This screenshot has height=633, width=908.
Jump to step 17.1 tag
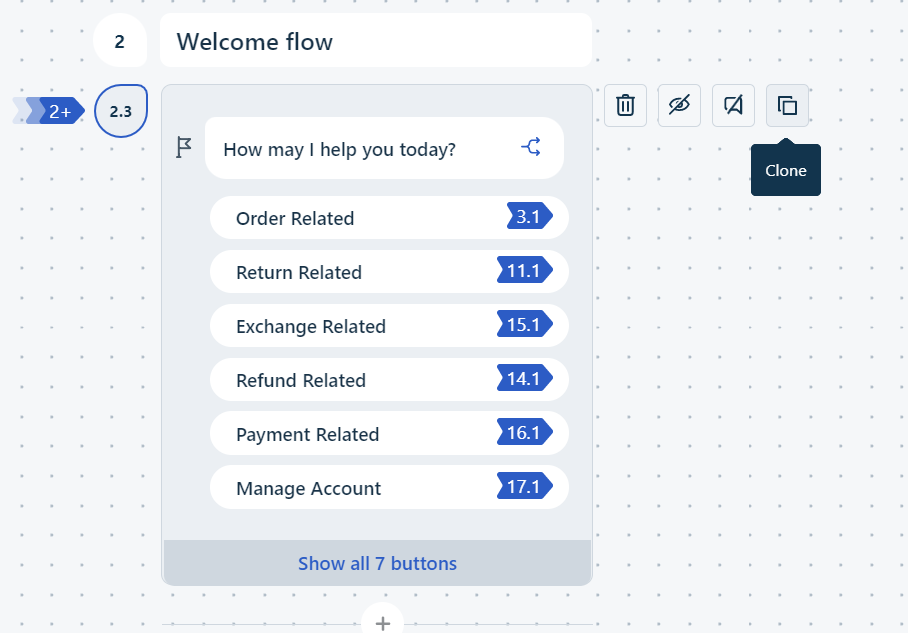tap(525, 486)
